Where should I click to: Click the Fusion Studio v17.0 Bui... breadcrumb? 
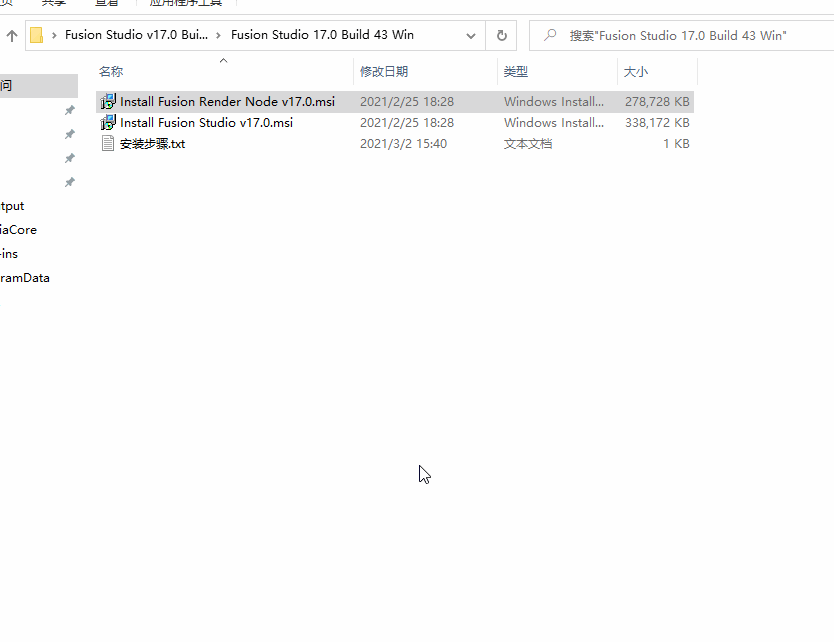coord(136,35)
